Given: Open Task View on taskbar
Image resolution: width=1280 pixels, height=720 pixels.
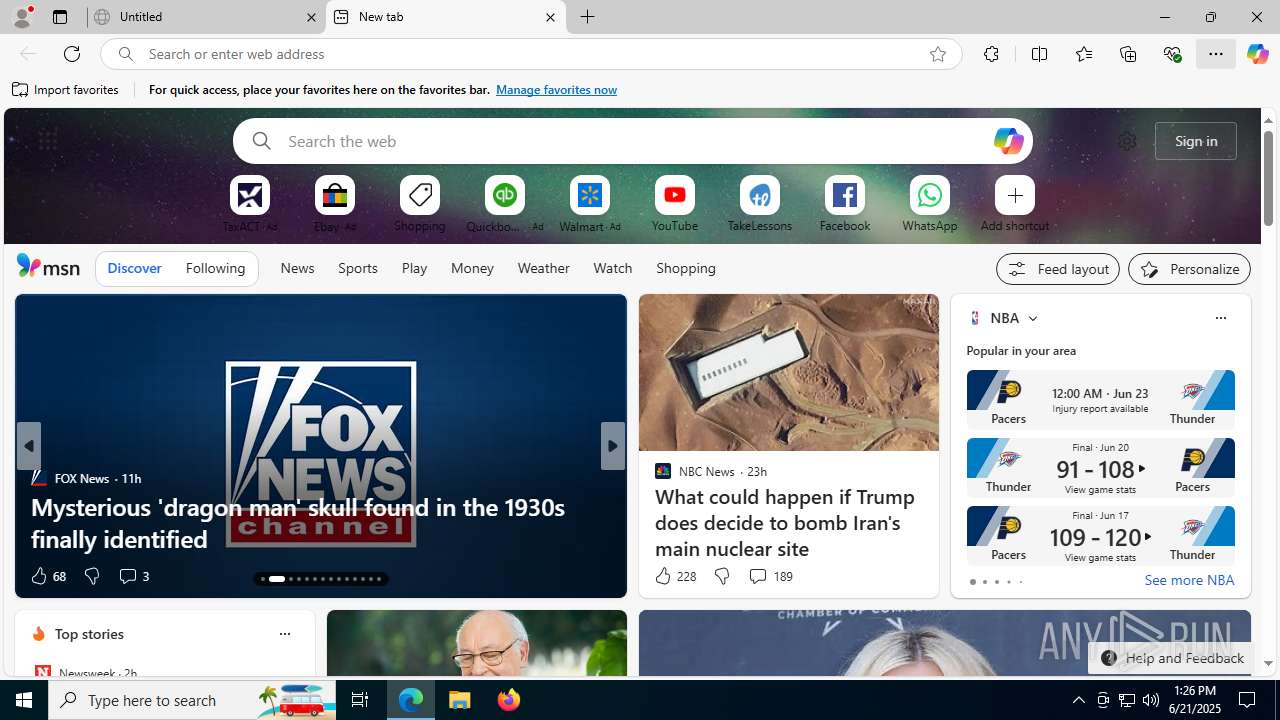Looking at the screenshot, I should 360,700.
